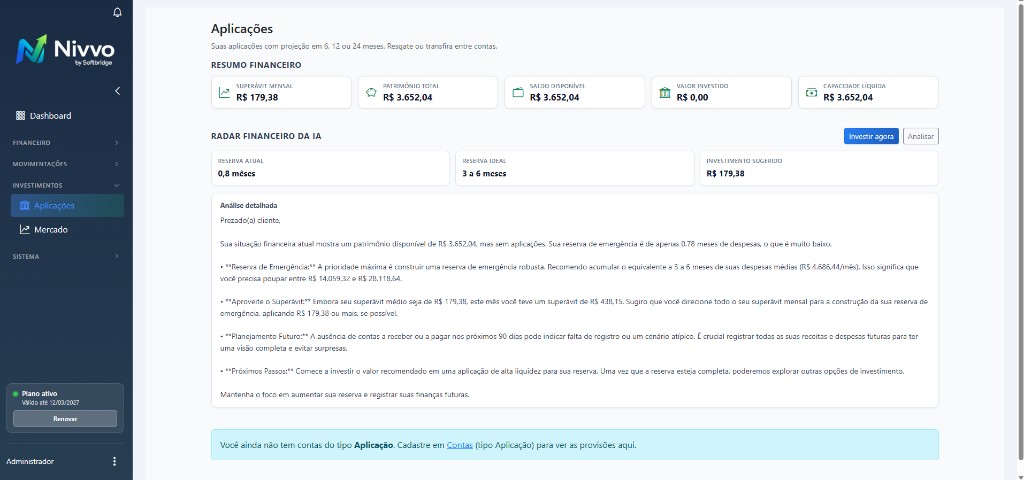The height and width of the screenshot is (480, 1024).
Task: Expand the Sistema menu section
Action: point(66,257)
